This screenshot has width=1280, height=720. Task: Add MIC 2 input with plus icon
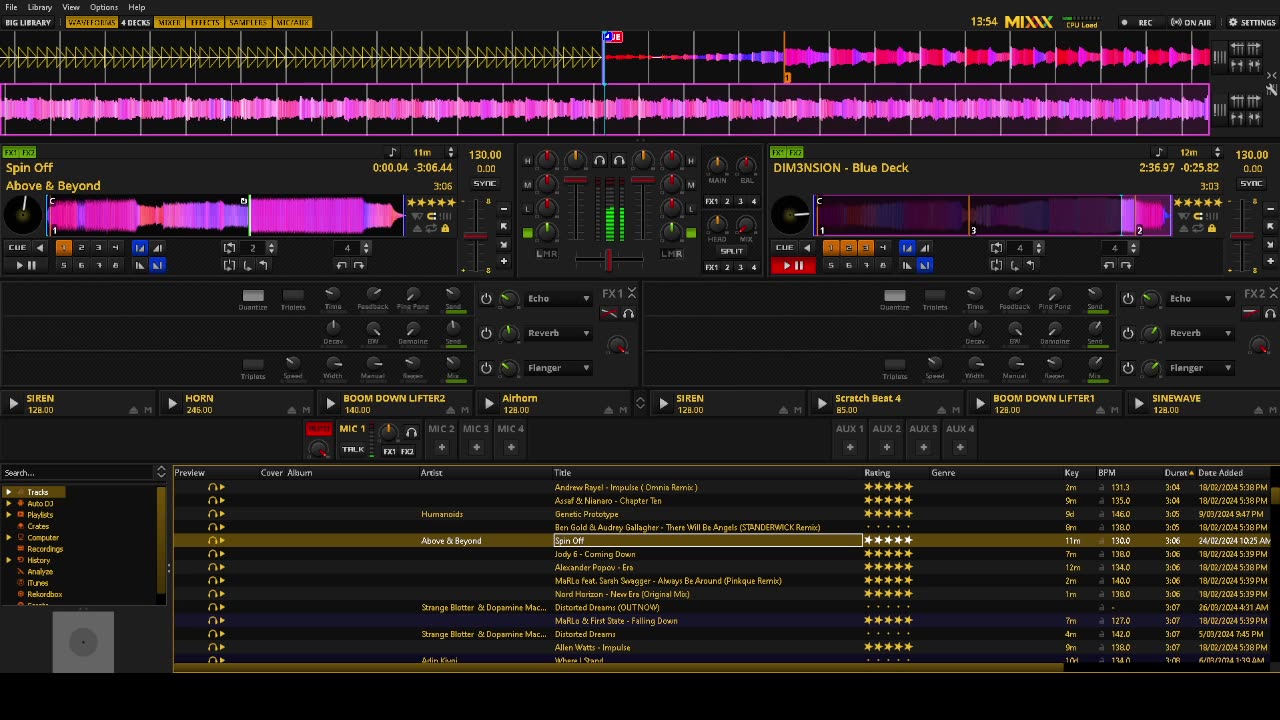pos(441,447)
